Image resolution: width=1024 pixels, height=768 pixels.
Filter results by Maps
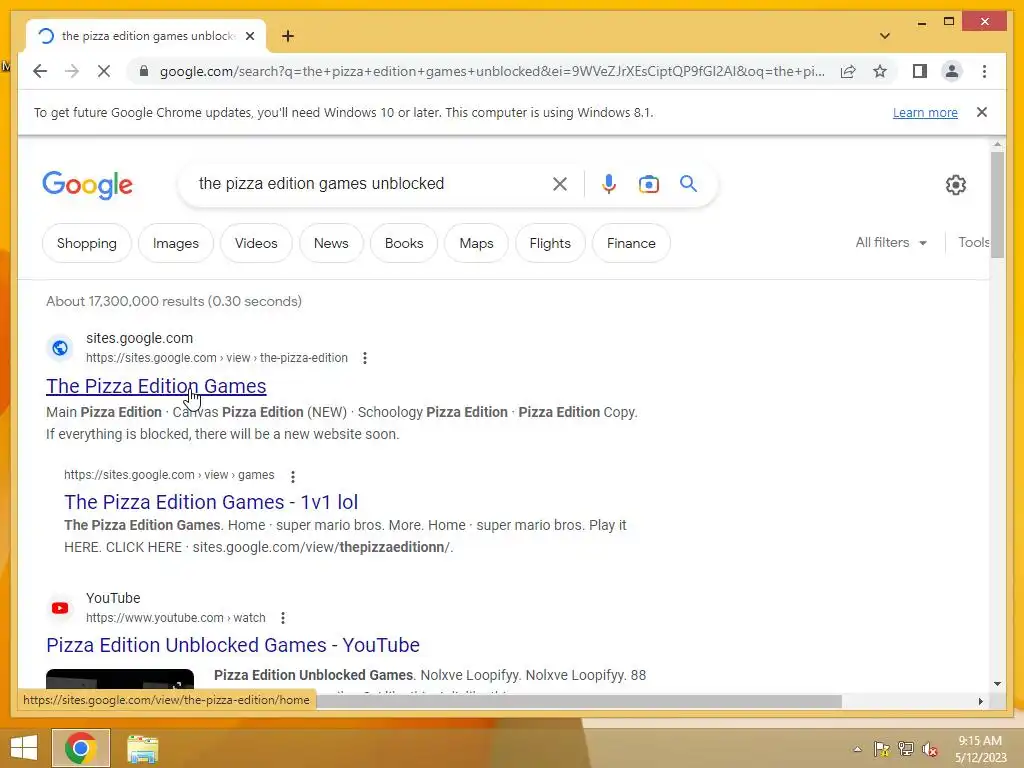tap(476, 243)
